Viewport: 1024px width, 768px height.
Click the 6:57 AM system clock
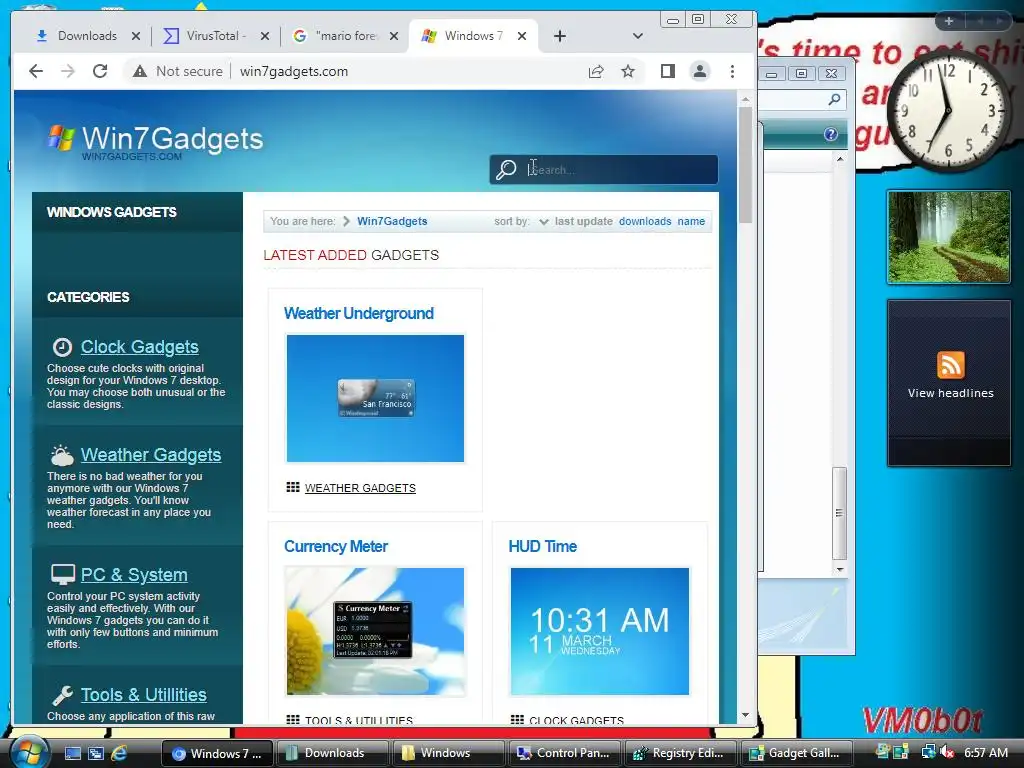tap(986, 753)
